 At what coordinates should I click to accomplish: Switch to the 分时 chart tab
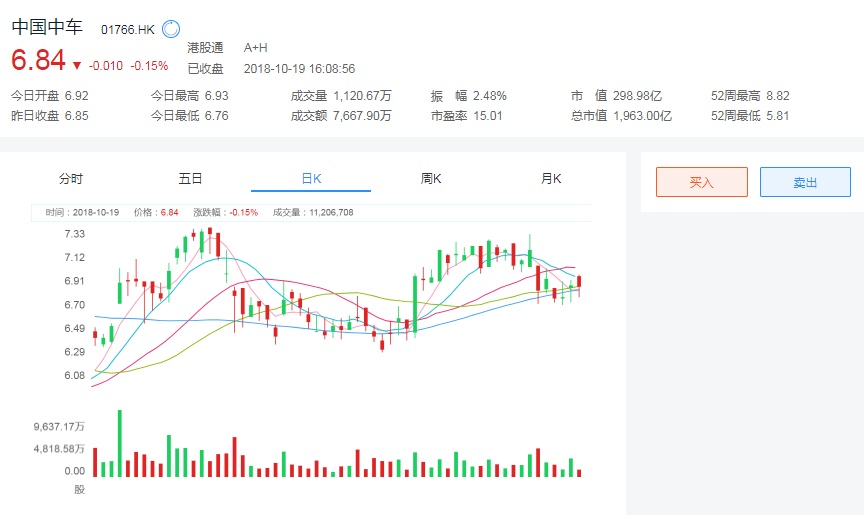(x=71, y=179)
